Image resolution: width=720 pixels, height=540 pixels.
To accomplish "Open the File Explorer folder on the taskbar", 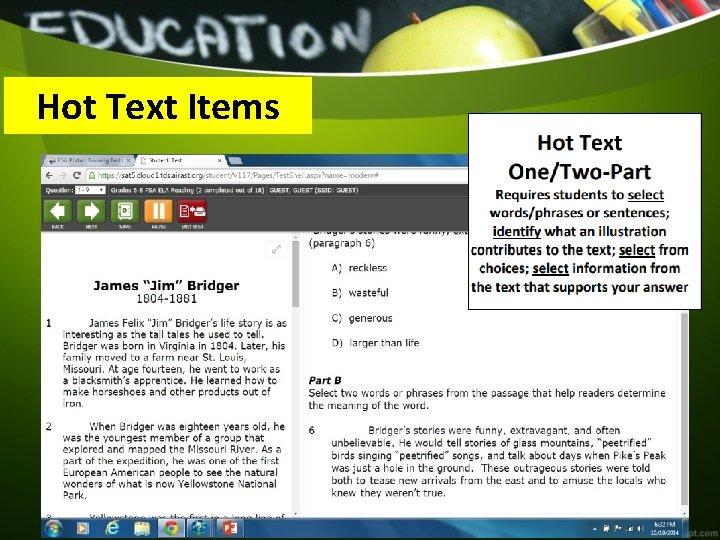I will (142, 529).
